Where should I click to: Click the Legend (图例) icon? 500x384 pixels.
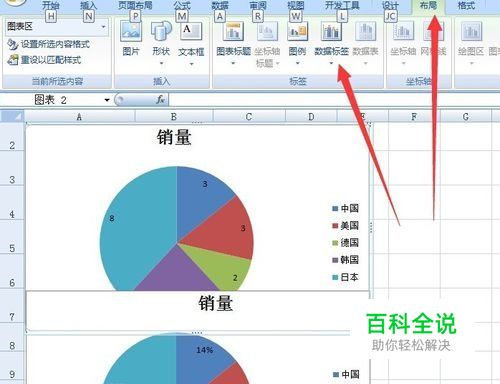[x=297, y=31]
